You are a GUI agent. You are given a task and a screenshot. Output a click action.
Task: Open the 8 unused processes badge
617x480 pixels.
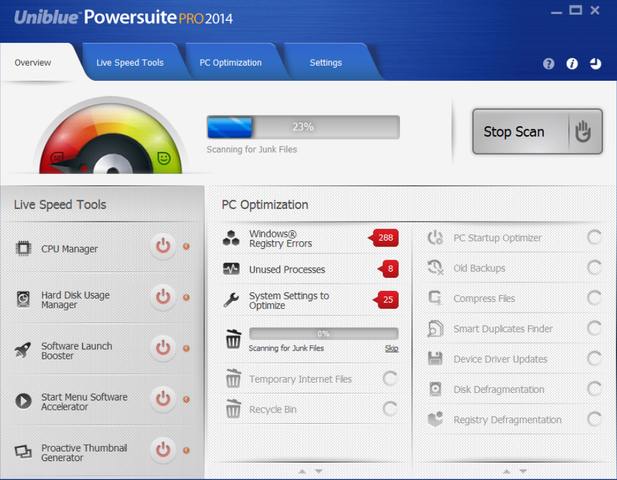388,269
